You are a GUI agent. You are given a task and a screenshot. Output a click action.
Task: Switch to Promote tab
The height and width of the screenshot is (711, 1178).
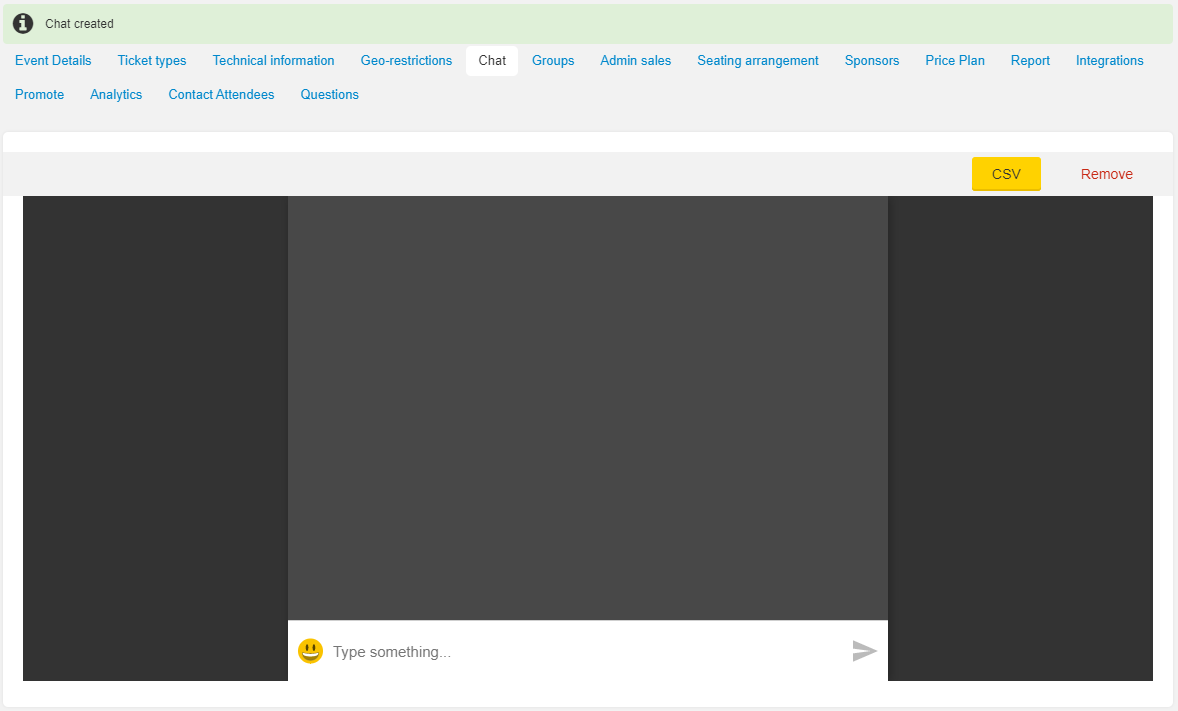40,95
